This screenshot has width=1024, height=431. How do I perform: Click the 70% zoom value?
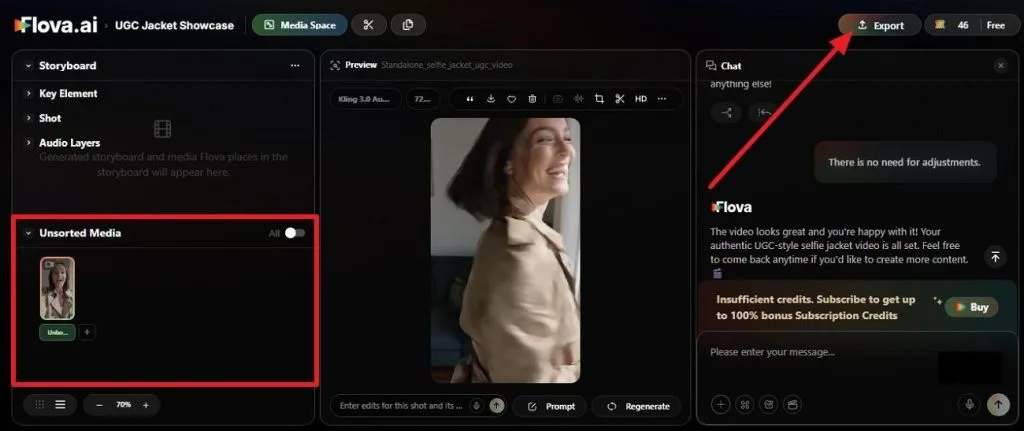(x=123, y=405)
